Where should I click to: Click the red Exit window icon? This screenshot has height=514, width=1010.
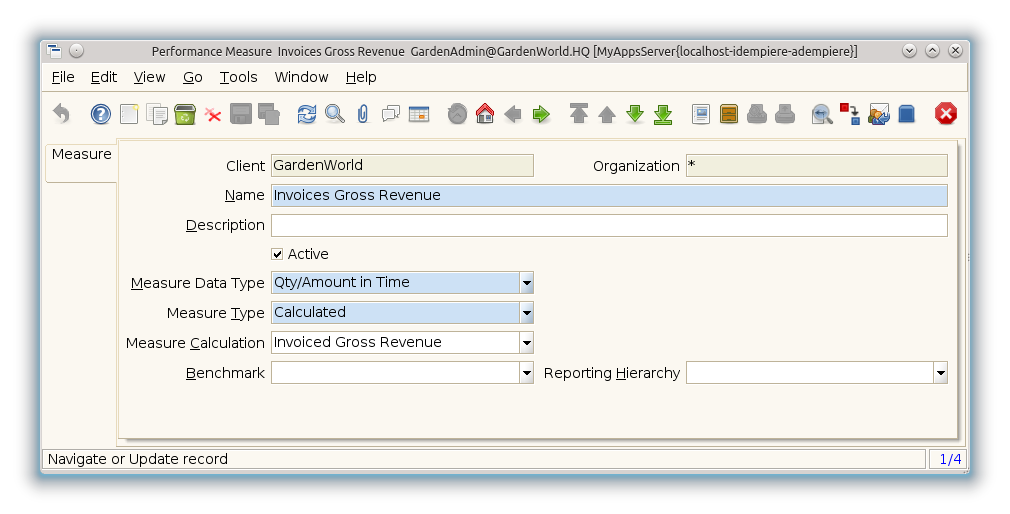coord(946,114)
